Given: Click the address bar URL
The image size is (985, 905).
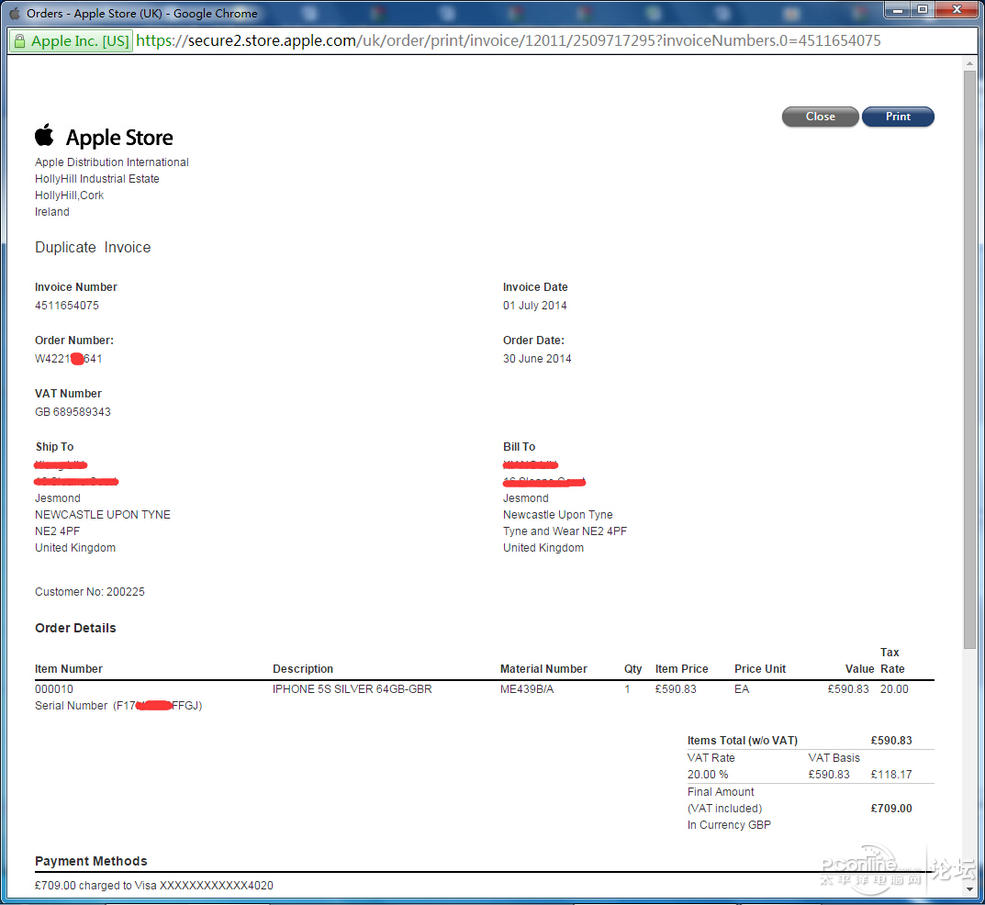Looking at the screenshot, I should click(x=508, y=41).
